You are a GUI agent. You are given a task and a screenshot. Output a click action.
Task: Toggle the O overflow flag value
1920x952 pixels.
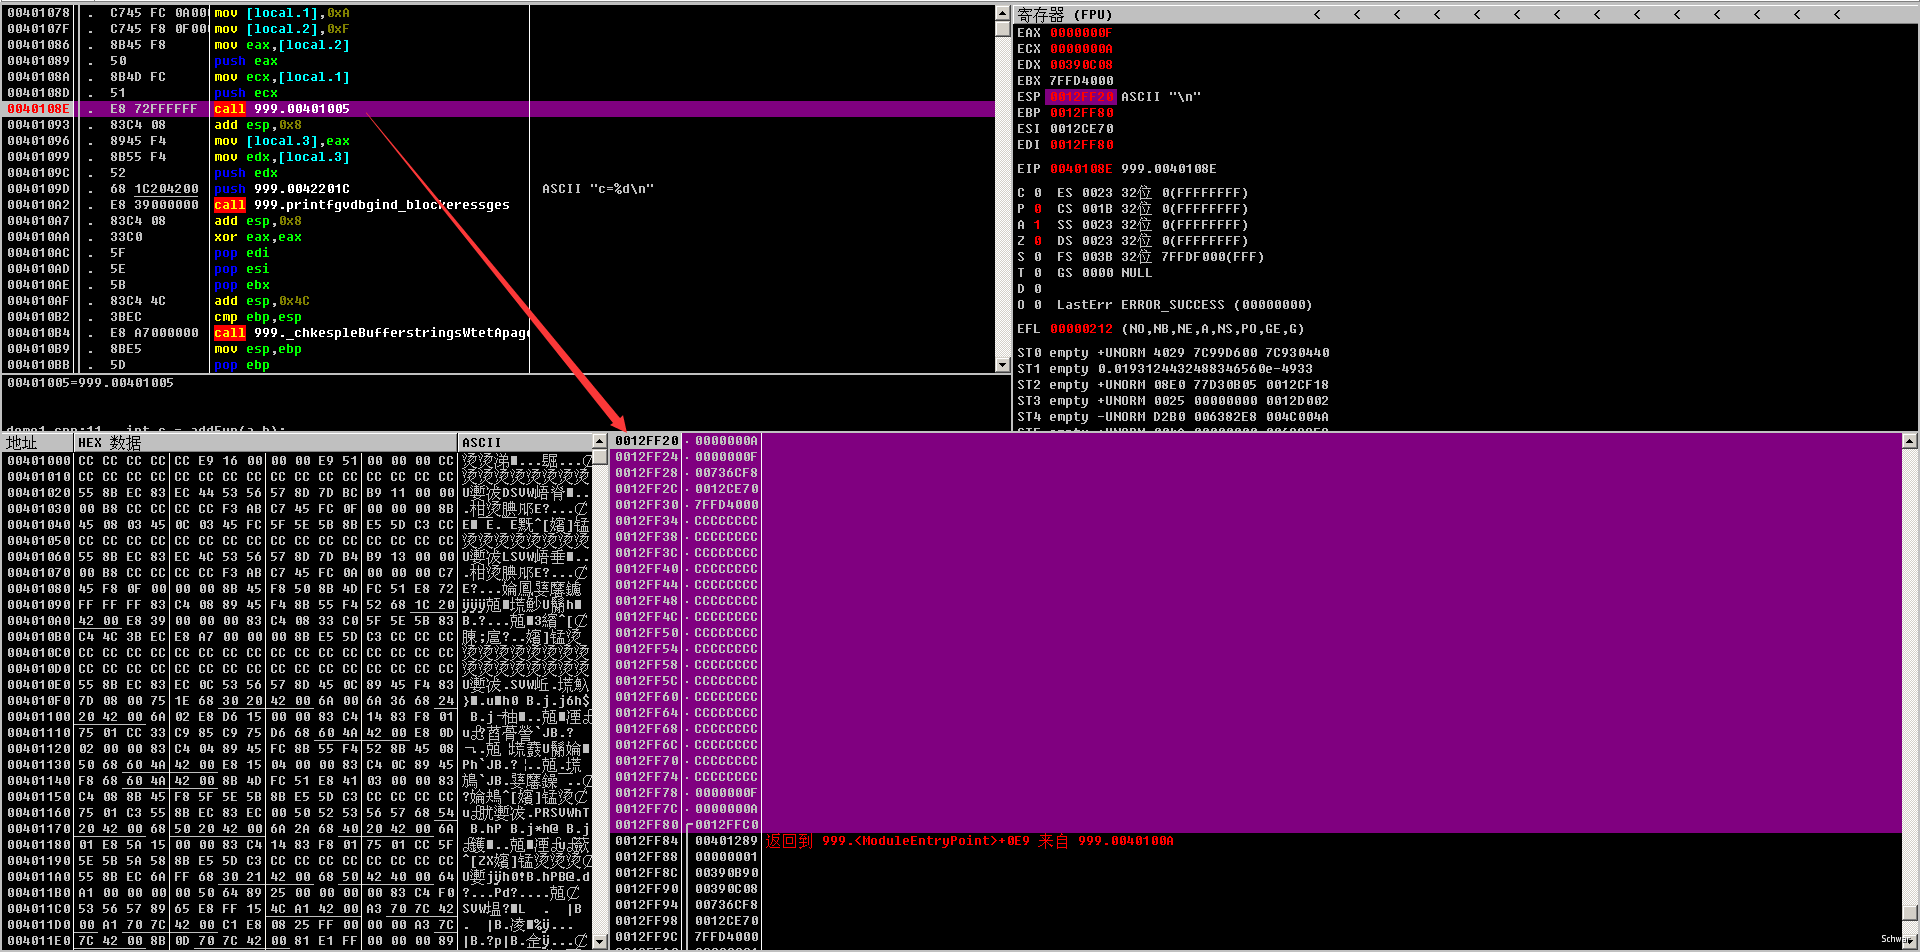pyautogui.click(x=1038, y=305)
